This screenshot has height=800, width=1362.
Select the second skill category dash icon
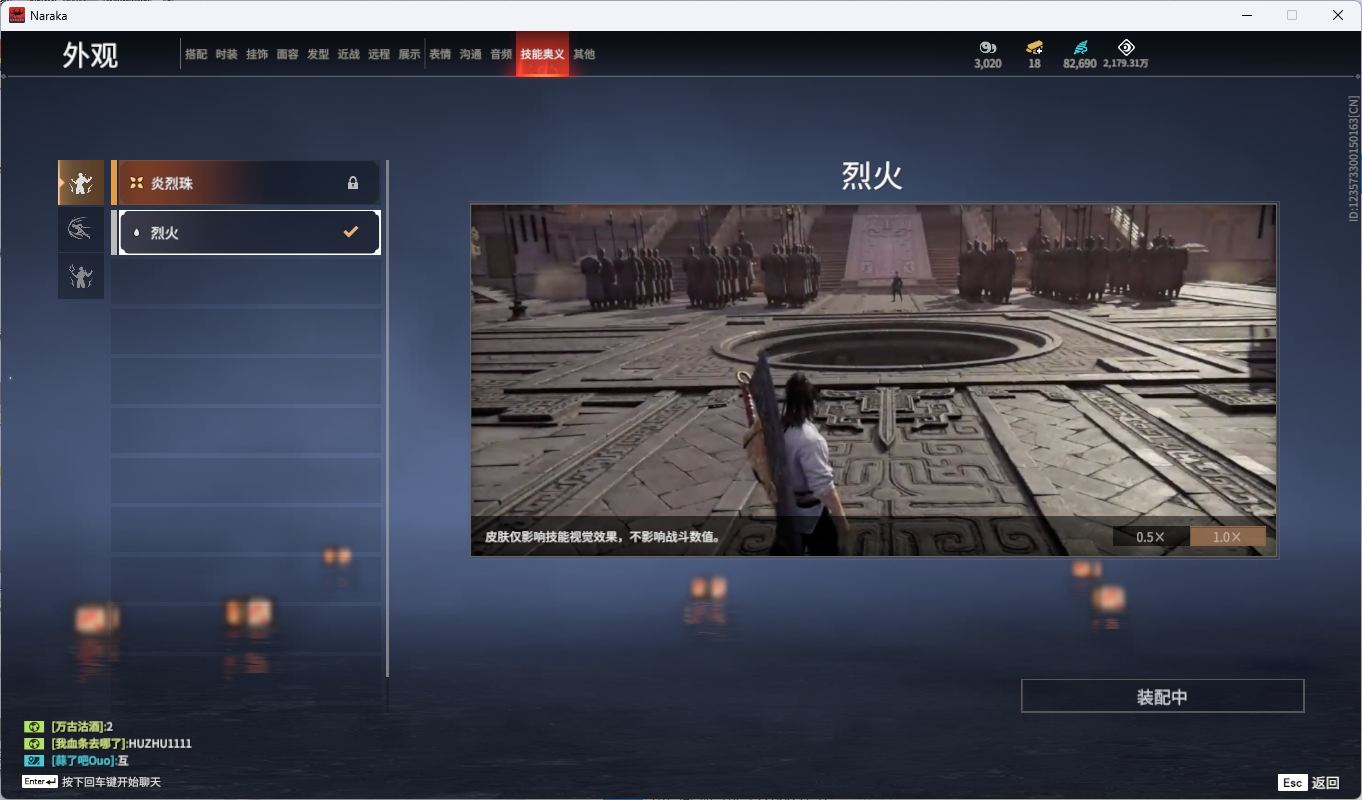point(81,230)
